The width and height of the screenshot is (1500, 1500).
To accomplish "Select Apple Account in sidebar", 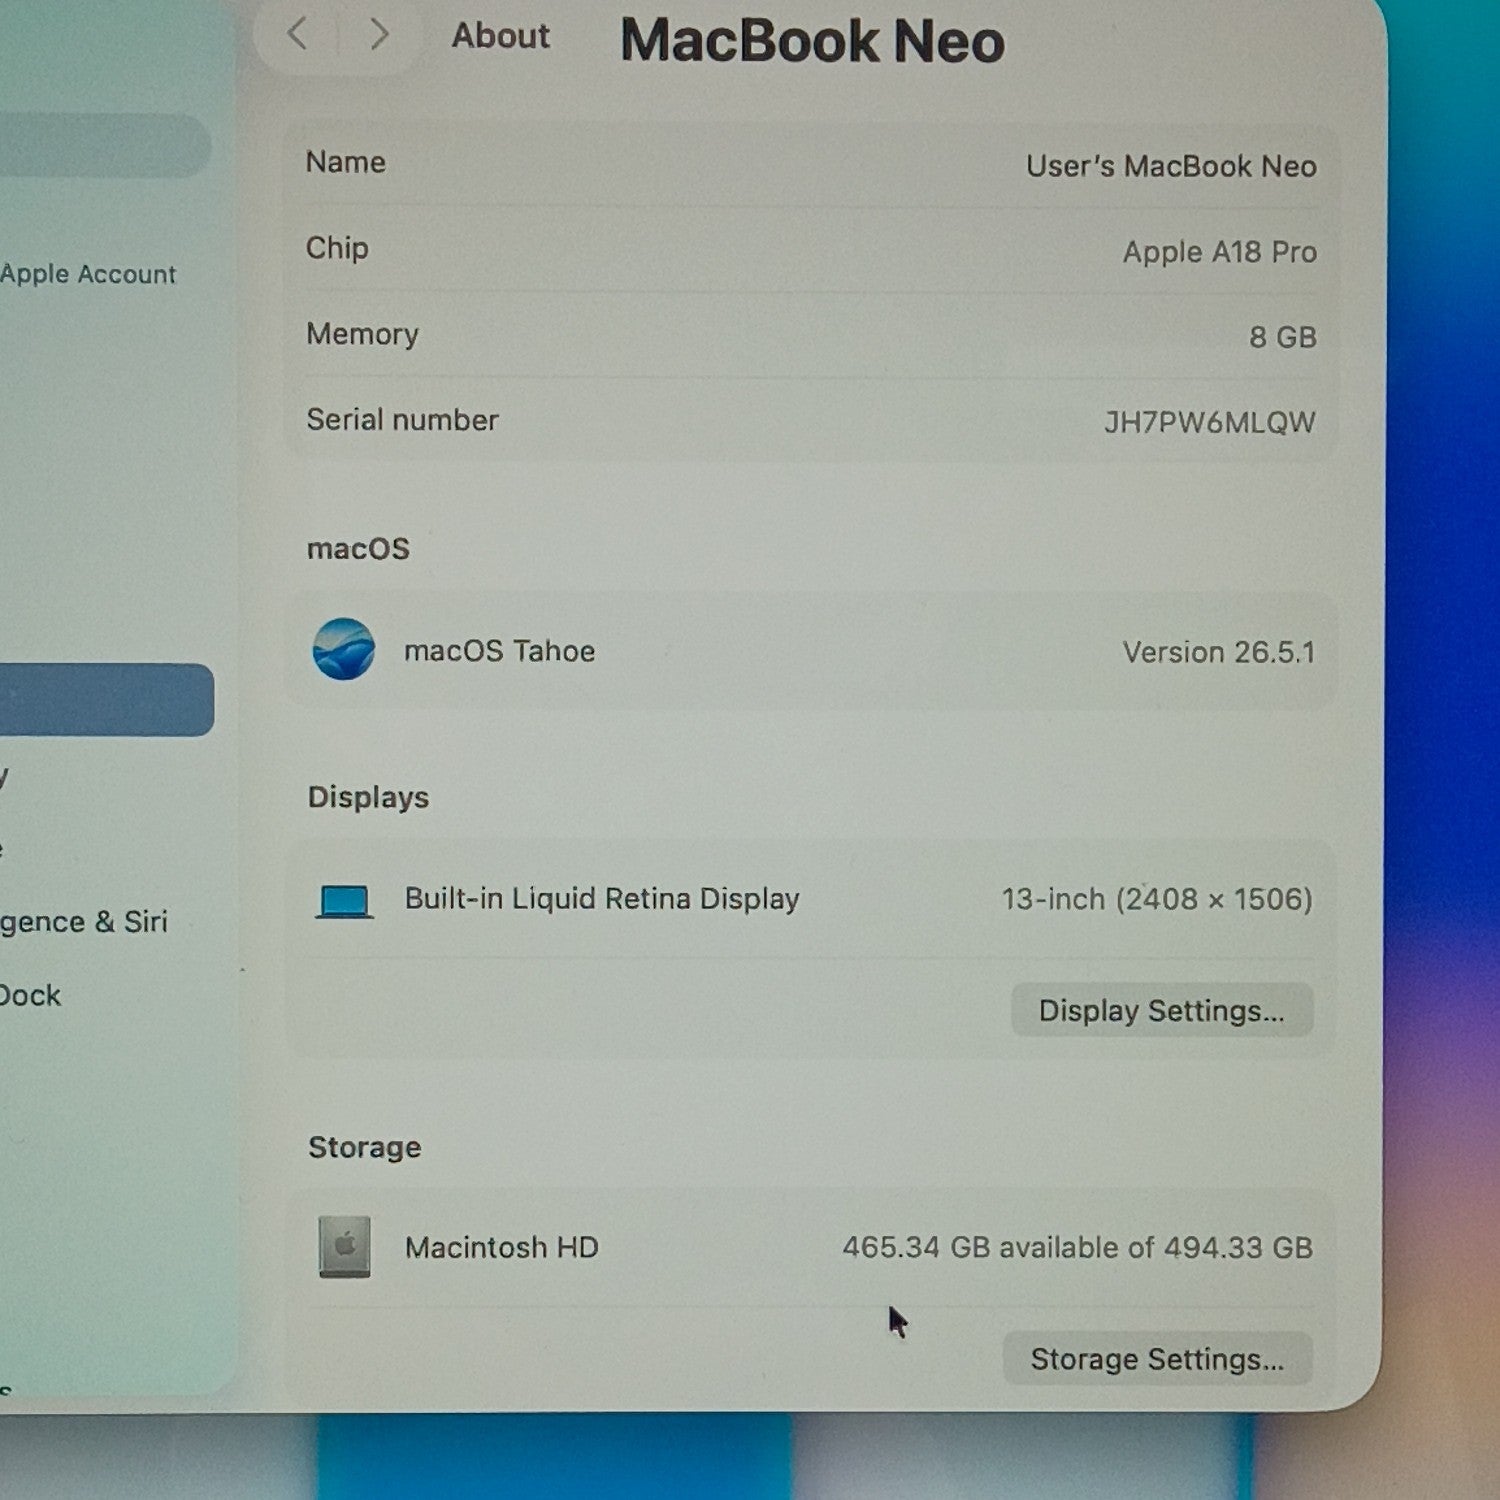I will click(x=88, y=274).
